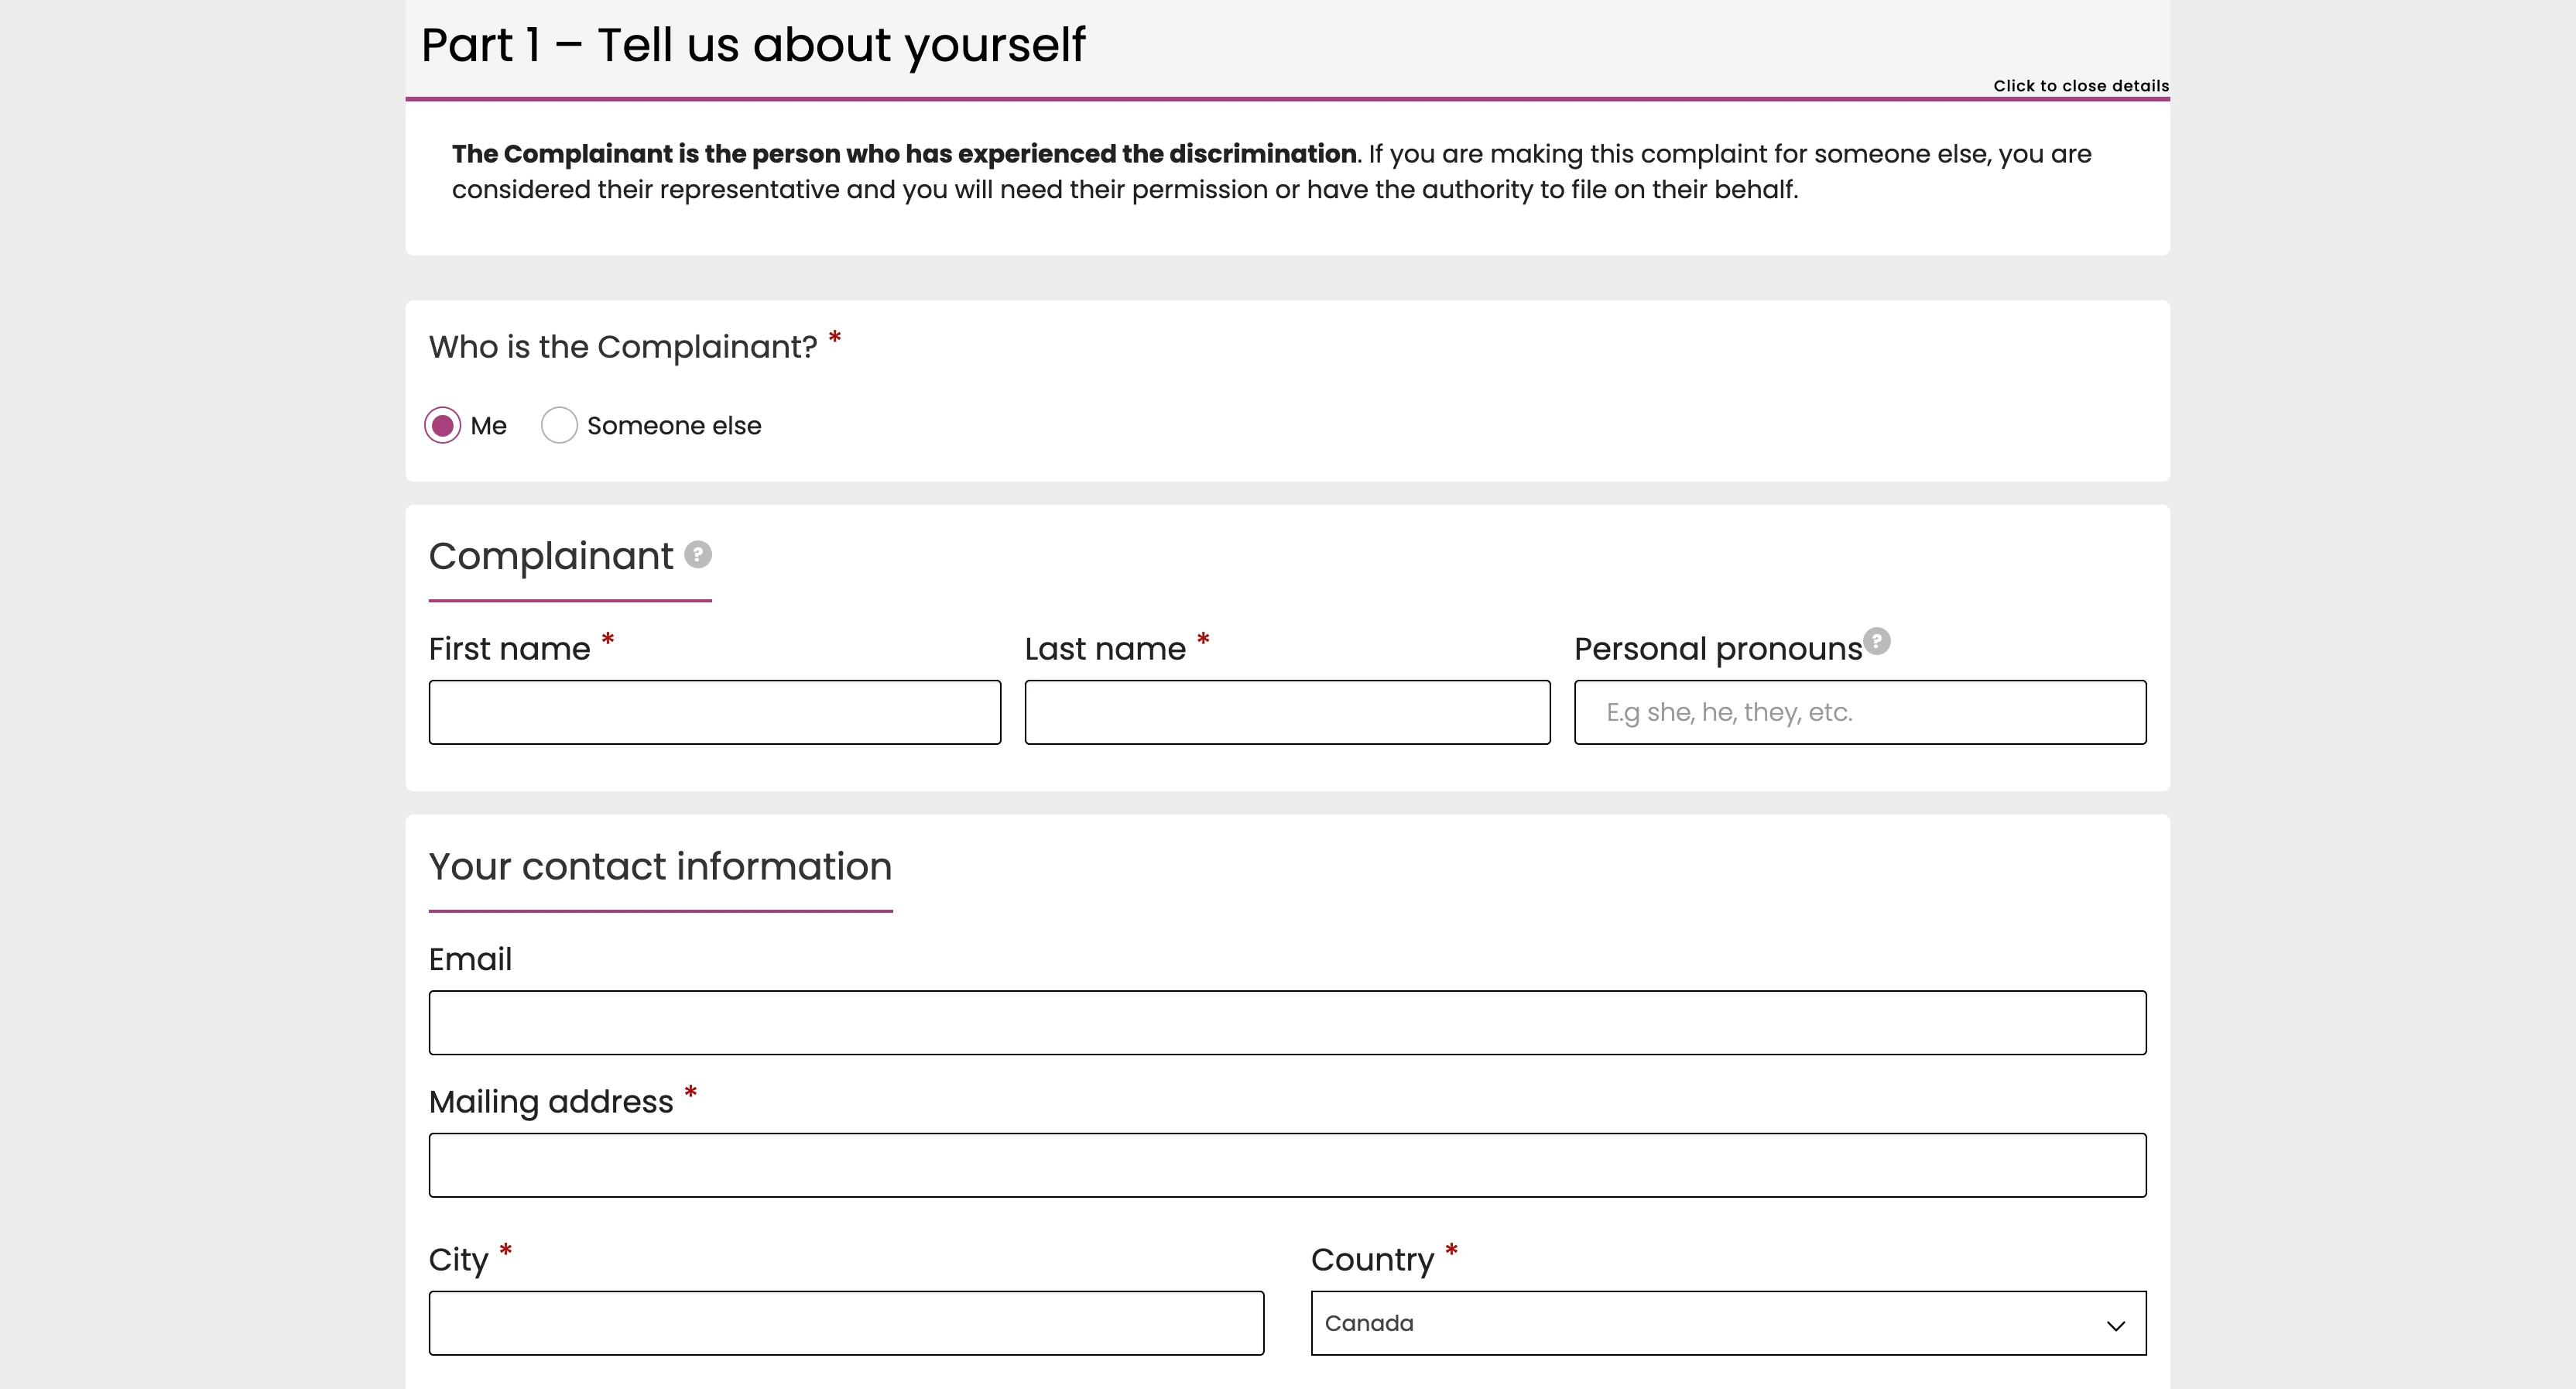This screenshot has height=1389, width=2576.
Task: Click the Personal pronouns text box
Action: click(x=1858, y=712)
